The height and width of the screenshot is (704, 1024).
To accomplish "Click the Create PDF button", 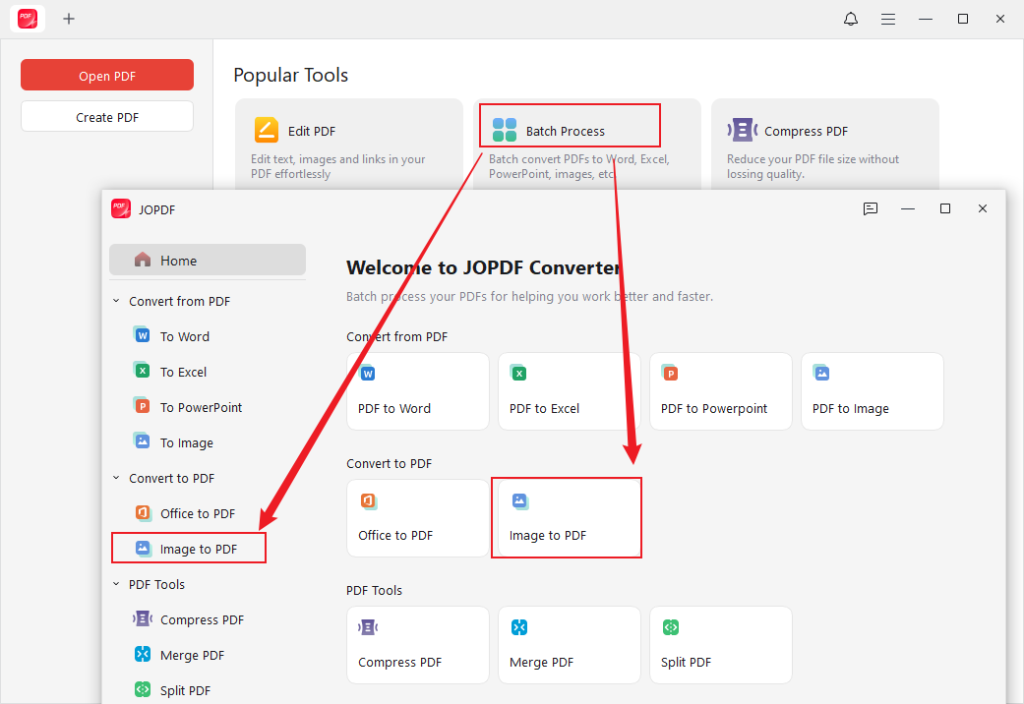I will (x=106, y=116).
